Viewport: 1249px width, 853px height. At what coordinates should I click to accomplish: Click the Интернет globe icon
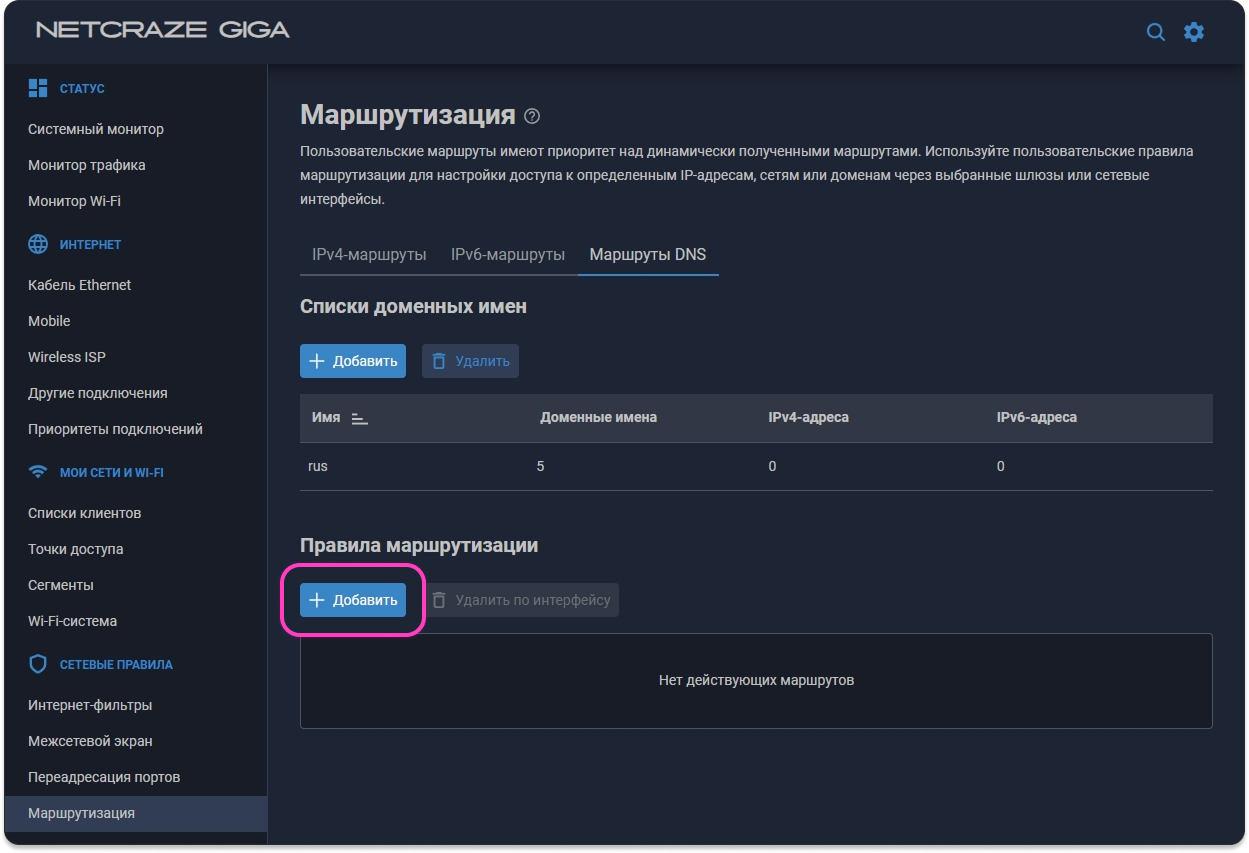coord(38,244)
